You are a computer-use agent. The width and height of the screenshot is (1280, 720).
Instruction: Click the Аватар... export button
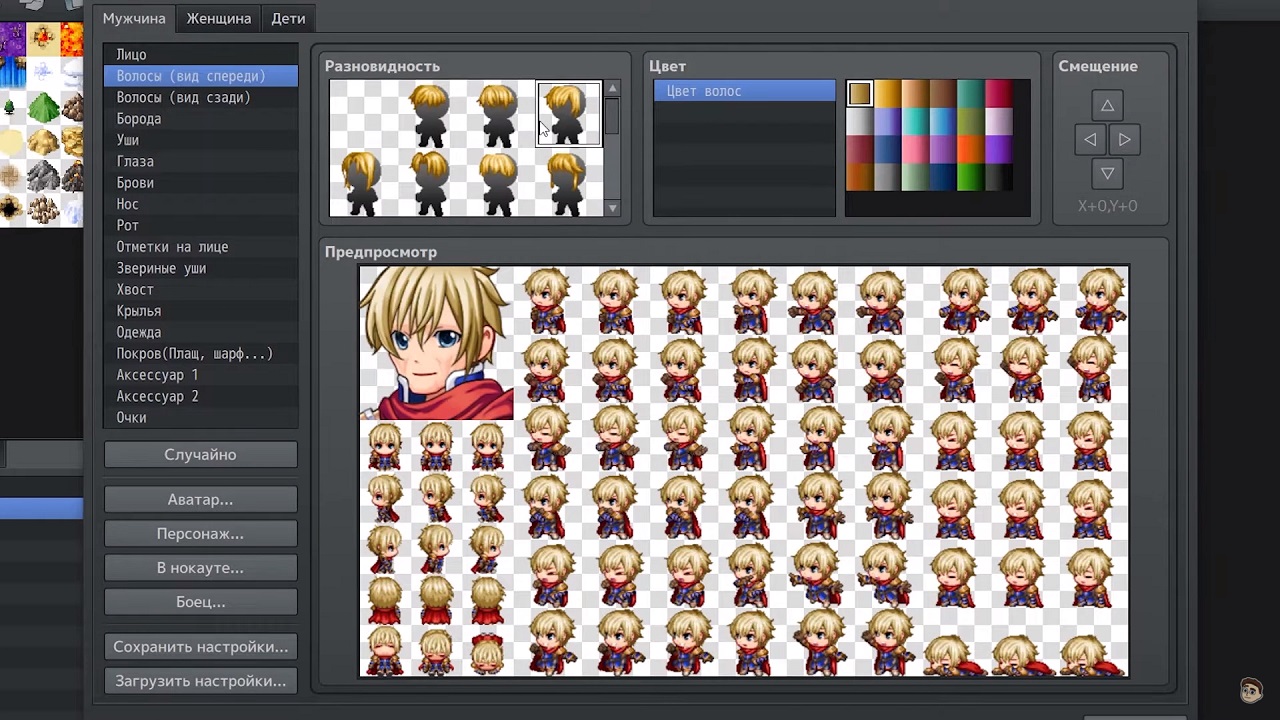tap(200, 499)
